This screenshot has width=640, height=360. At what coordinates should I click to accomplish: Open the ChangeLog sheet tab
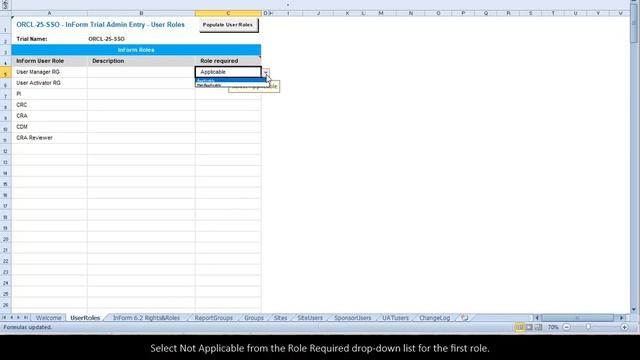pos(434,318)
